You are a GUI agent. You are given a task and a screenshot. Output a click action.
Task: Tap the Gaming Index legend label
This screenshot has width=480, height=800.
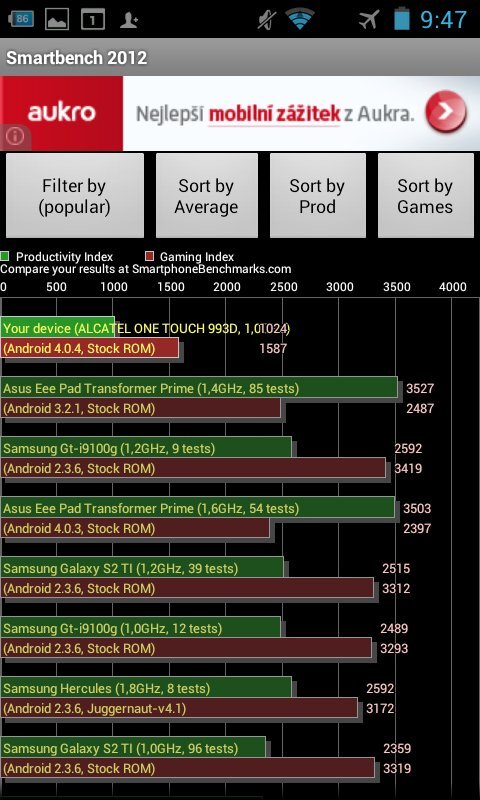197,257
